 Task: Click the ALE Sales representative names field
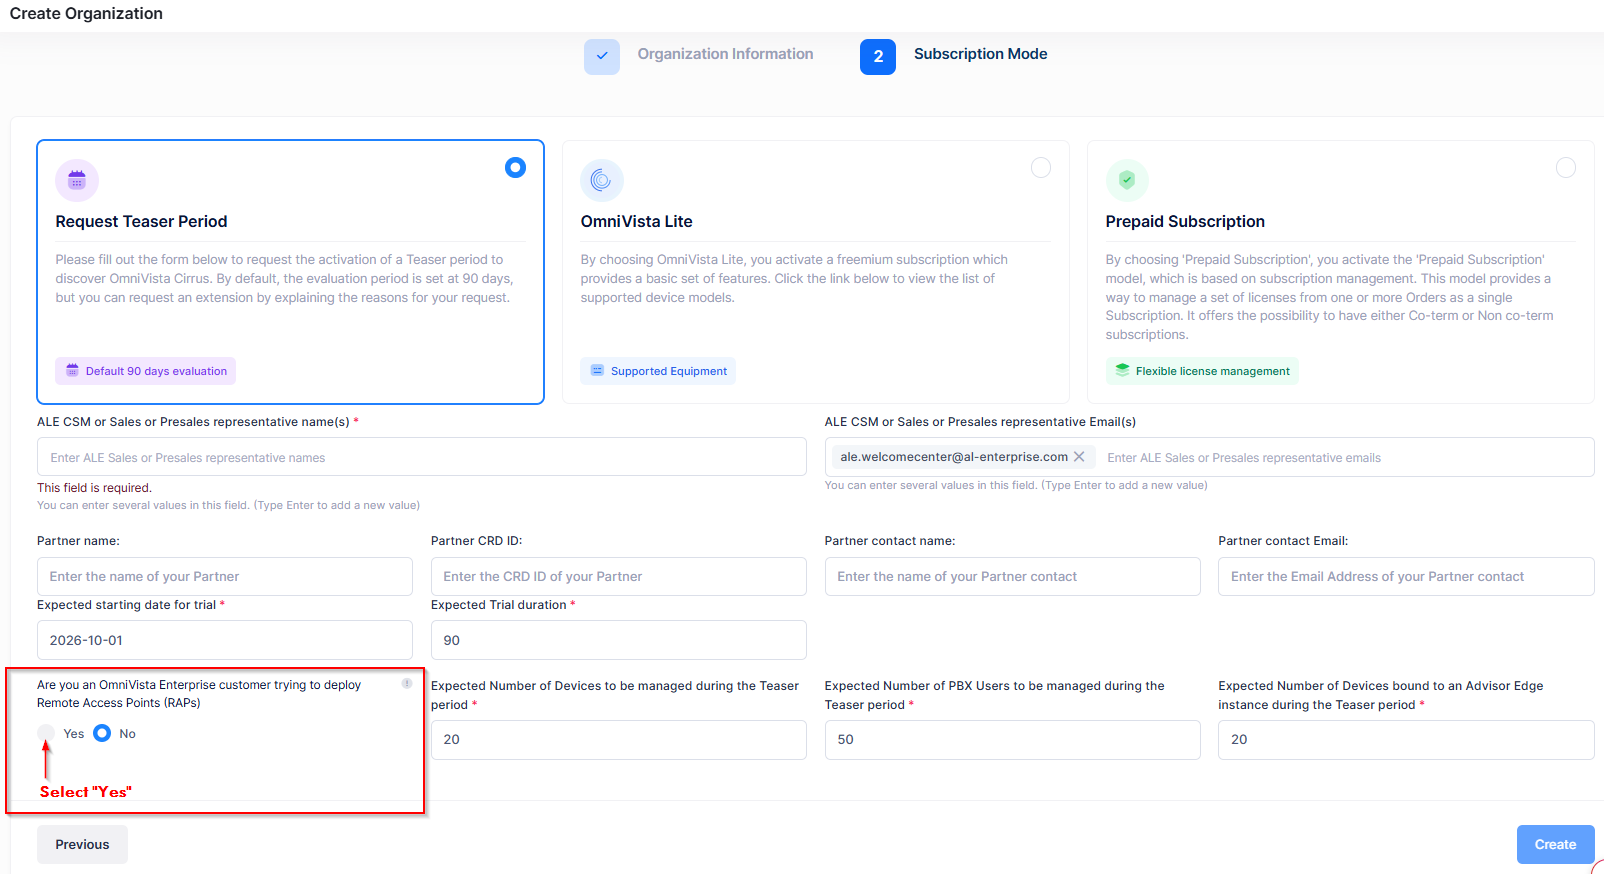422,457
